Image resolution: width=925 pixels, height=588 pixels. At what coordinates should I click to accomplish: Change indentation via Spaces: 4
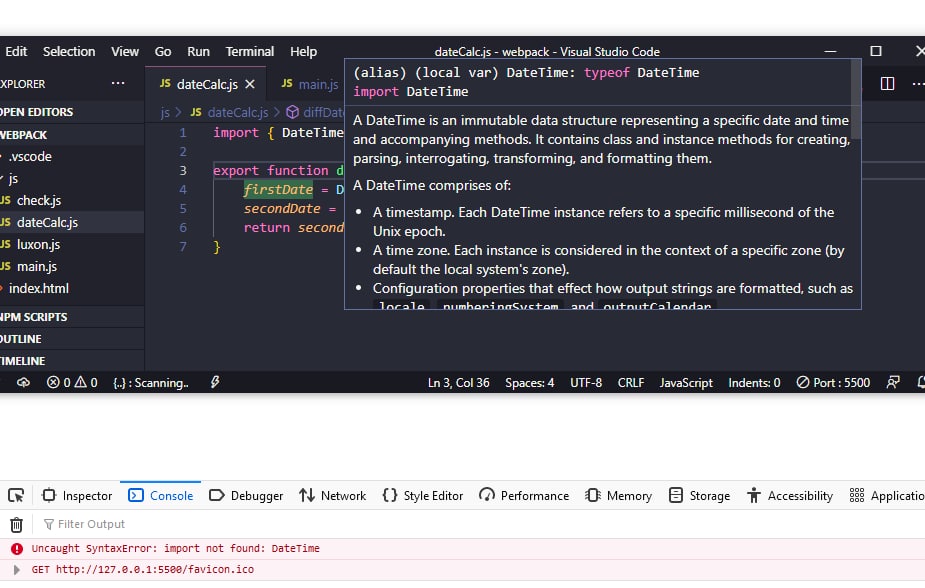click(x=529, y=383)
